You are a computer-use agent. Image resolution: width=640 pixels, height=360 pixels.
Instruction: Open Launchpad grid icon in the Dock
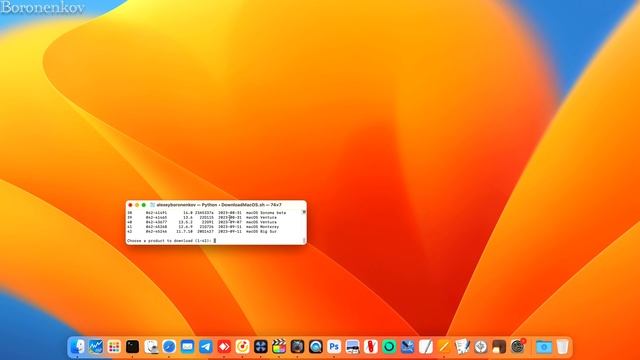click(x=114, y=347)
